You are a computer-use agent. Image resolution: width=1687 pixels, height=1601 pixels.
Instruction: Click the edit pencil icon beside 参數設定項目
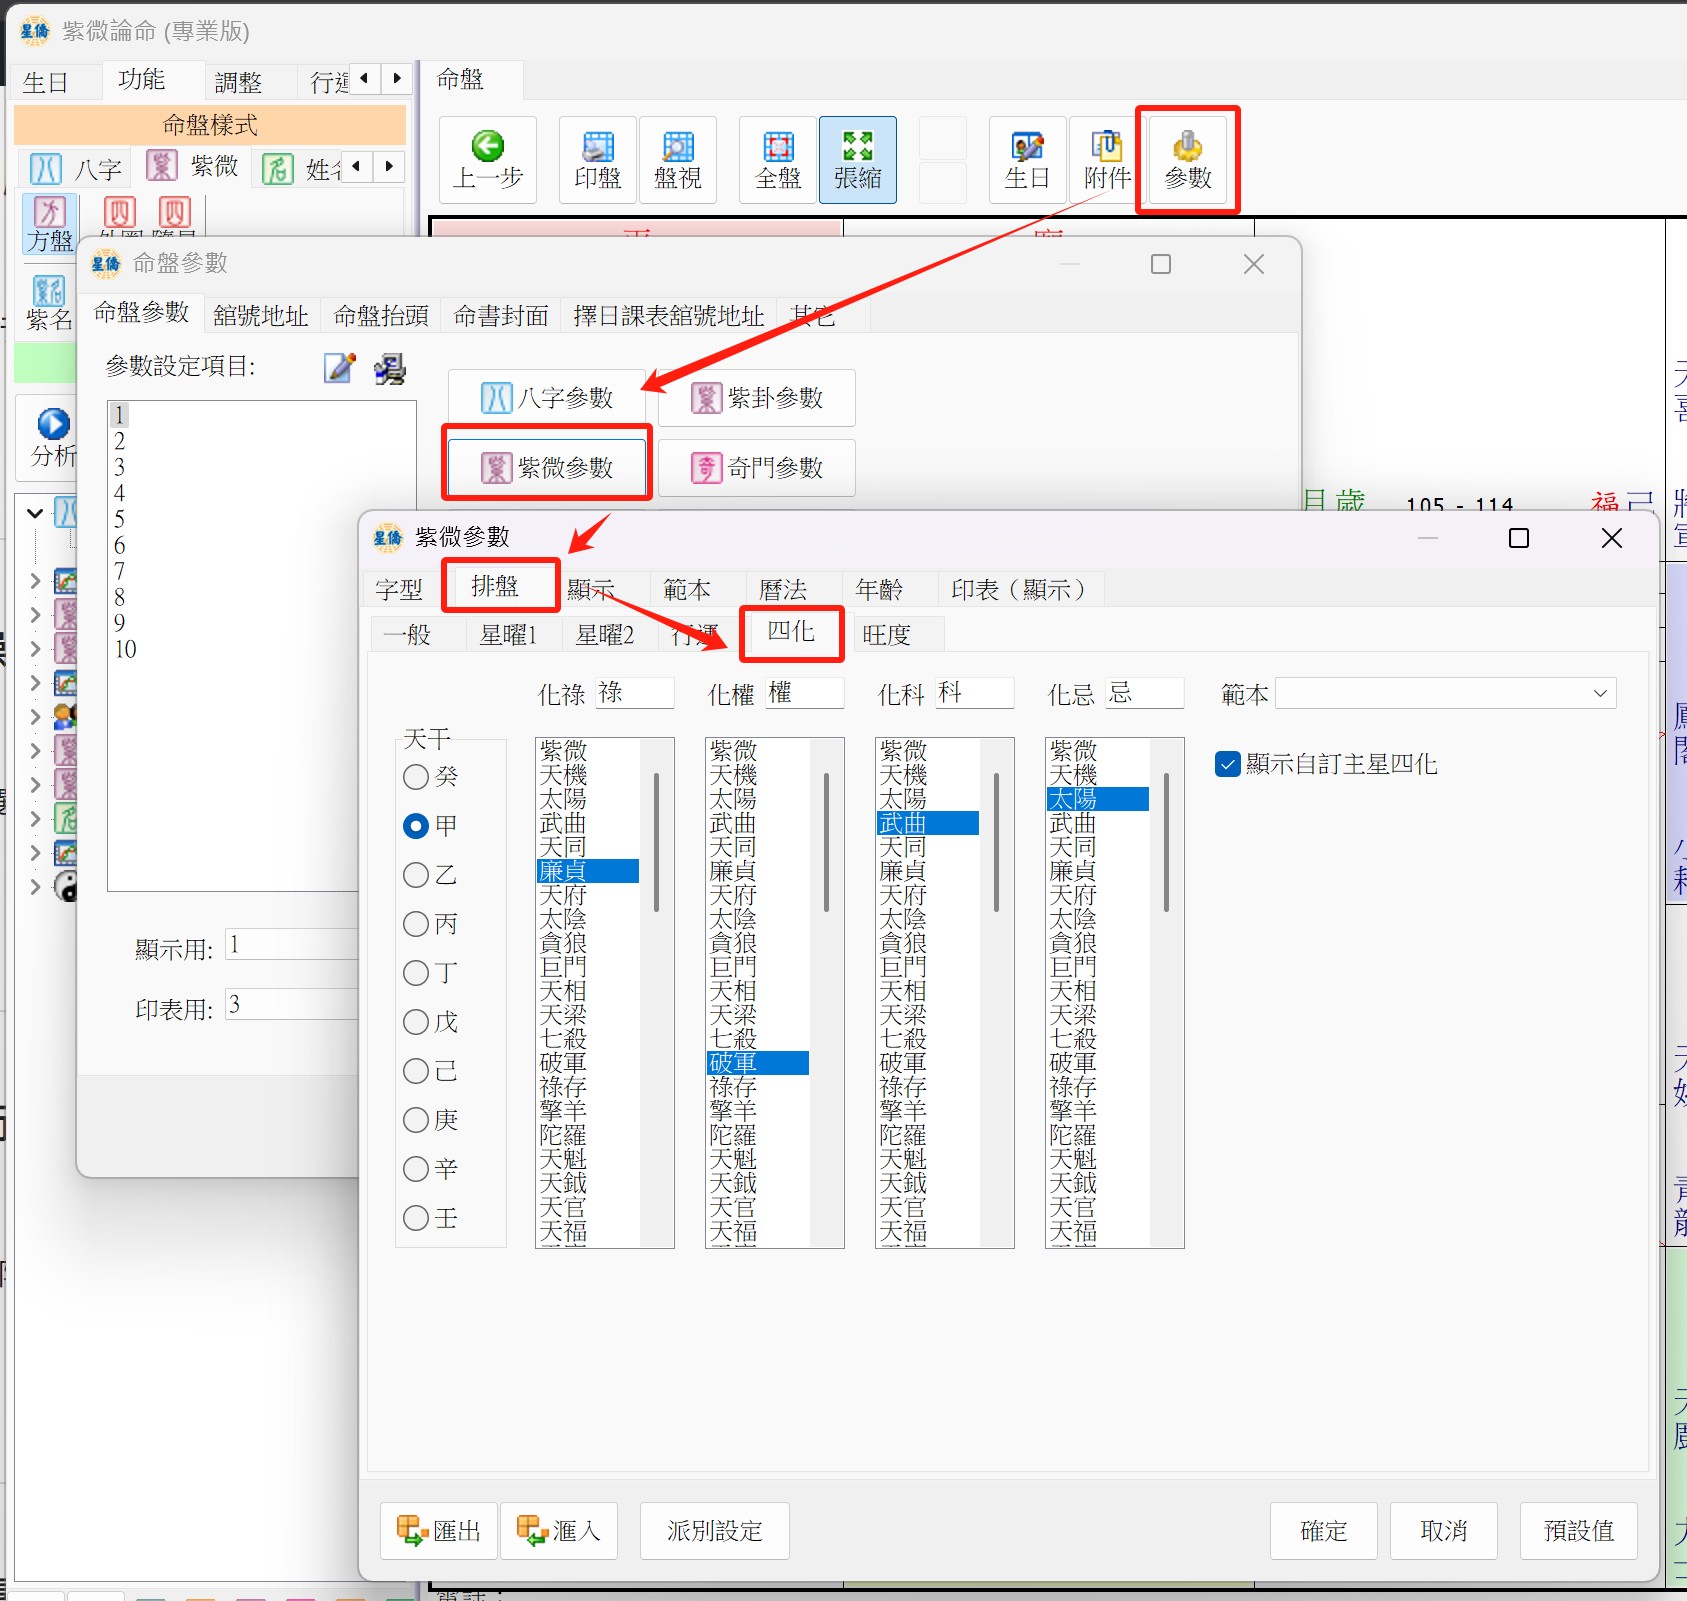(x=340, y=368)
